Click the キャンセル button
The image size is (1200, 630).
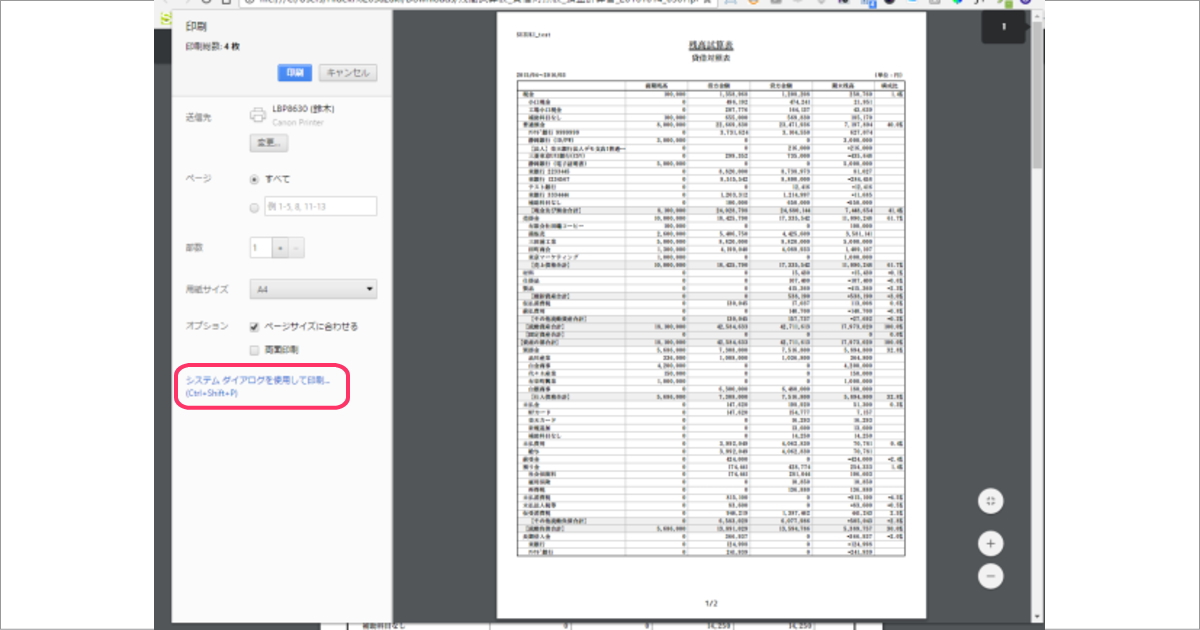click(348, 73)
